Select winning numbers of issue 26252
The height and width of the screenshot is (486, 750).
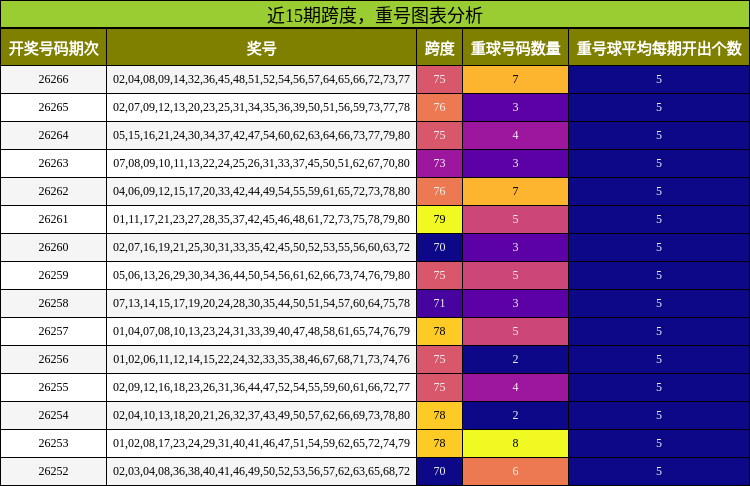[x=261, y=471]
